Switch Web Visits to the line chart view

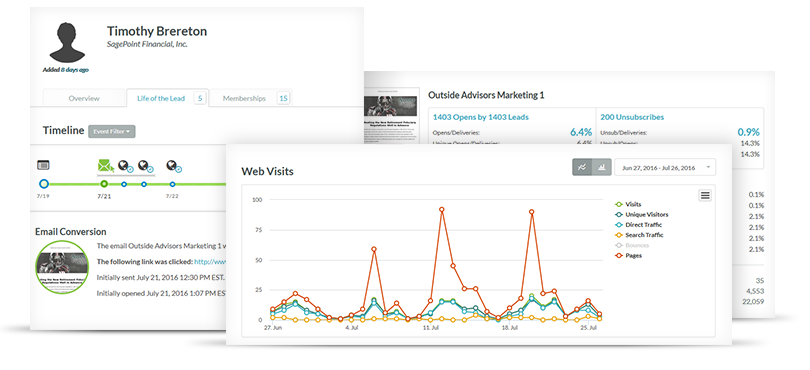point(582,167)
